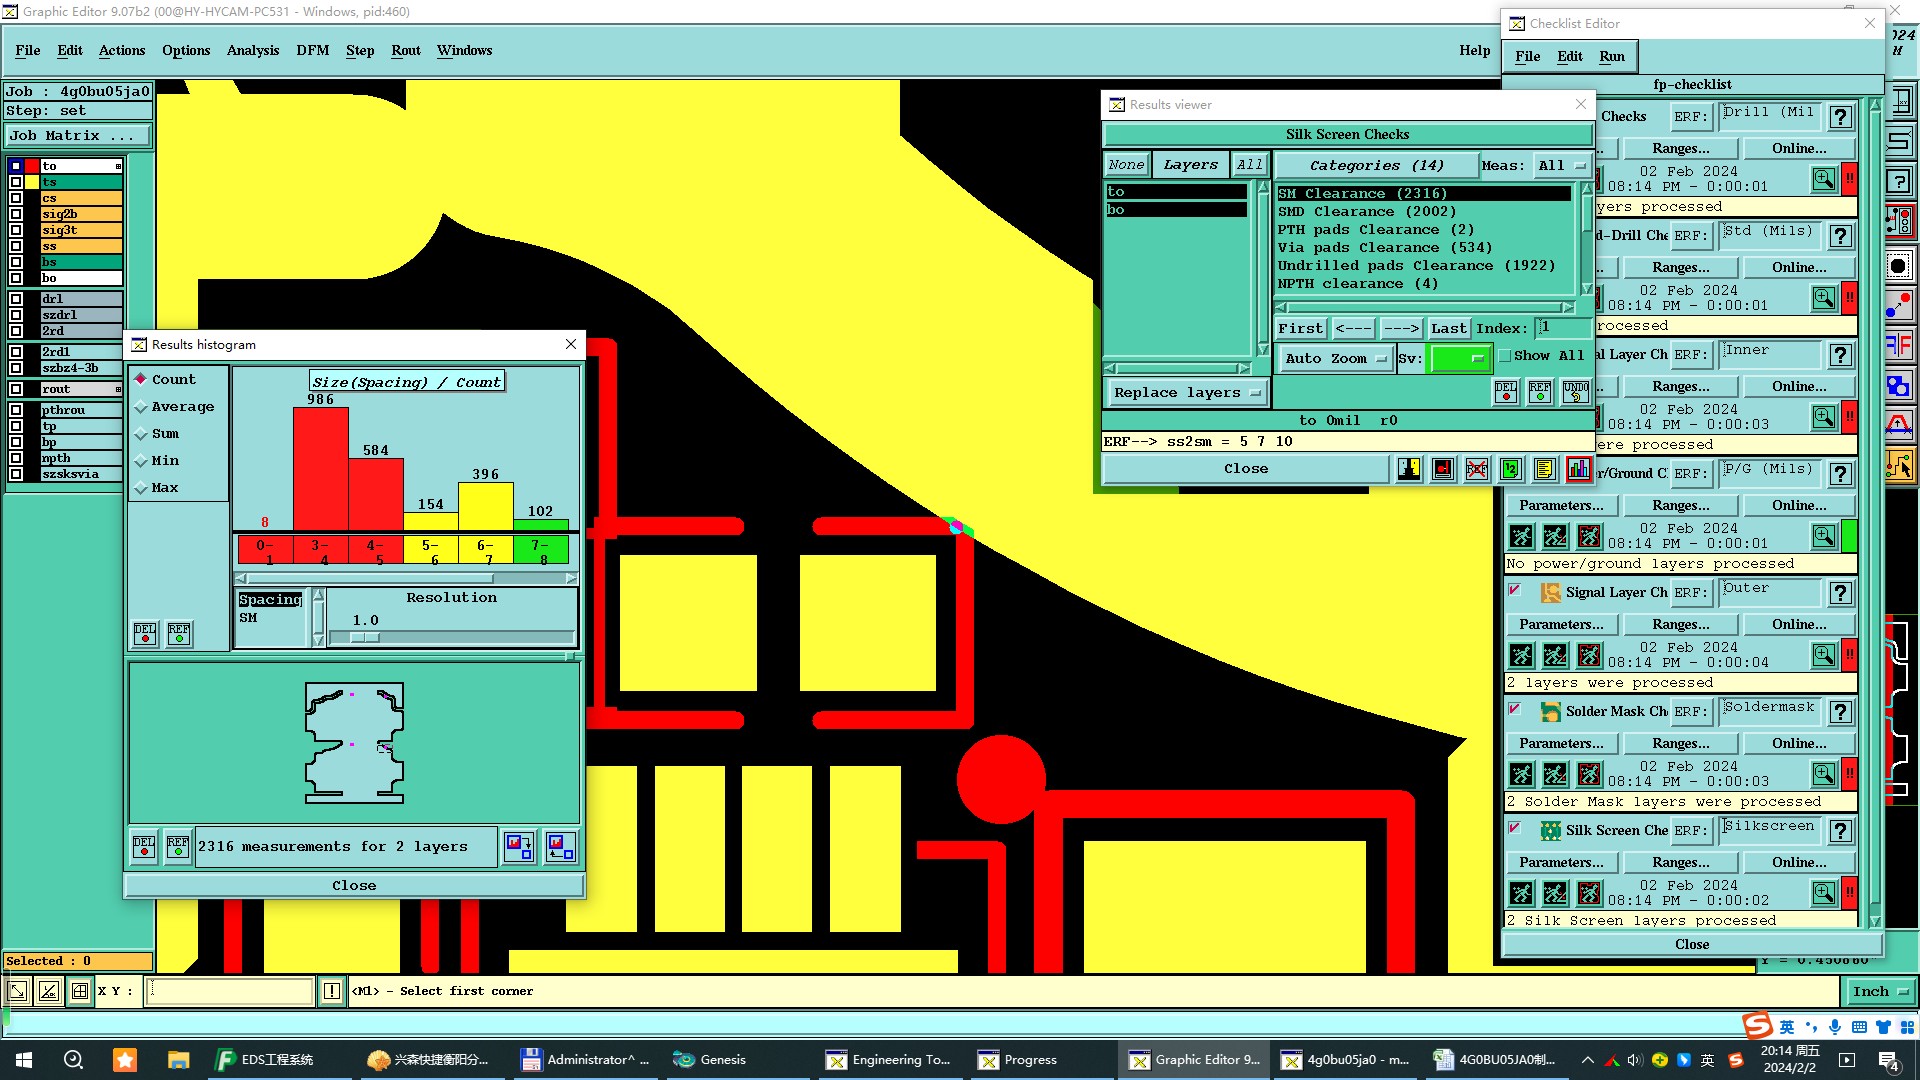Open the Inch units dropdown

coord(1880,992)
